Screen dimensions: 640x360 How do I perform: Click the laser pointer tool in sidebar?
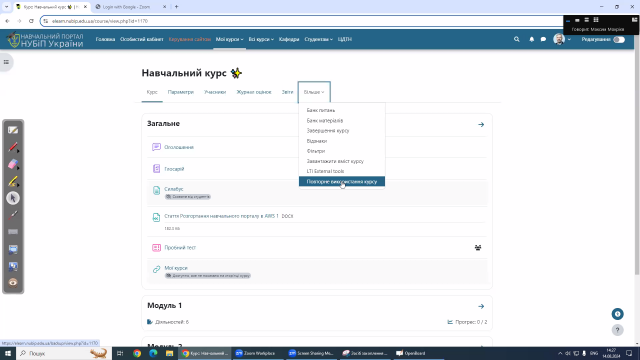pos(13,215)
